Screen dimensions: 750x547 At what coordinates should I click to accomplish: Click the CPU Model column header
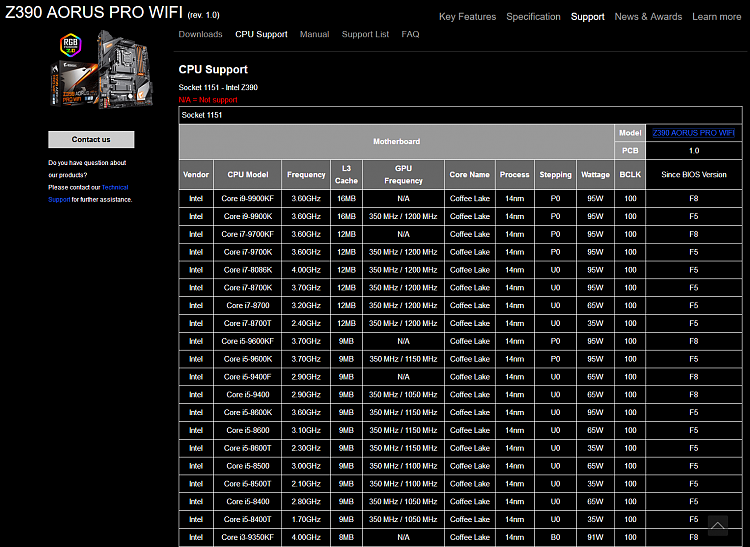247,174
